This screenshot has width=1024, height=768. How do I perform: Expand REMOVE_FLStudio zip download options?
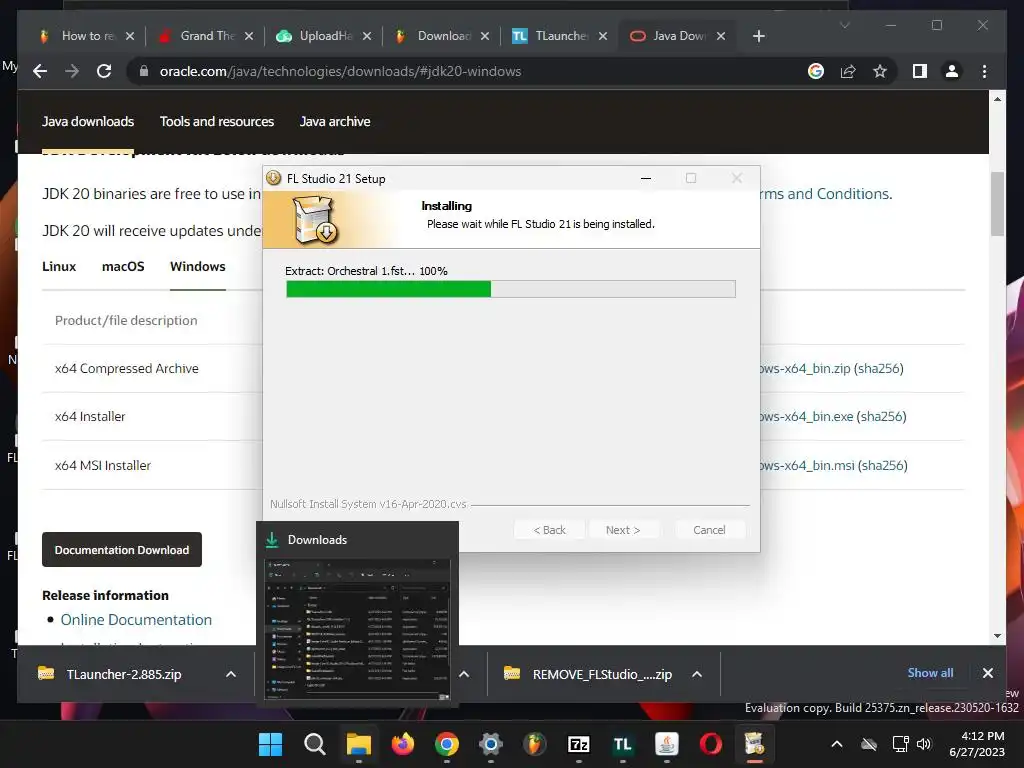[697, 674]
